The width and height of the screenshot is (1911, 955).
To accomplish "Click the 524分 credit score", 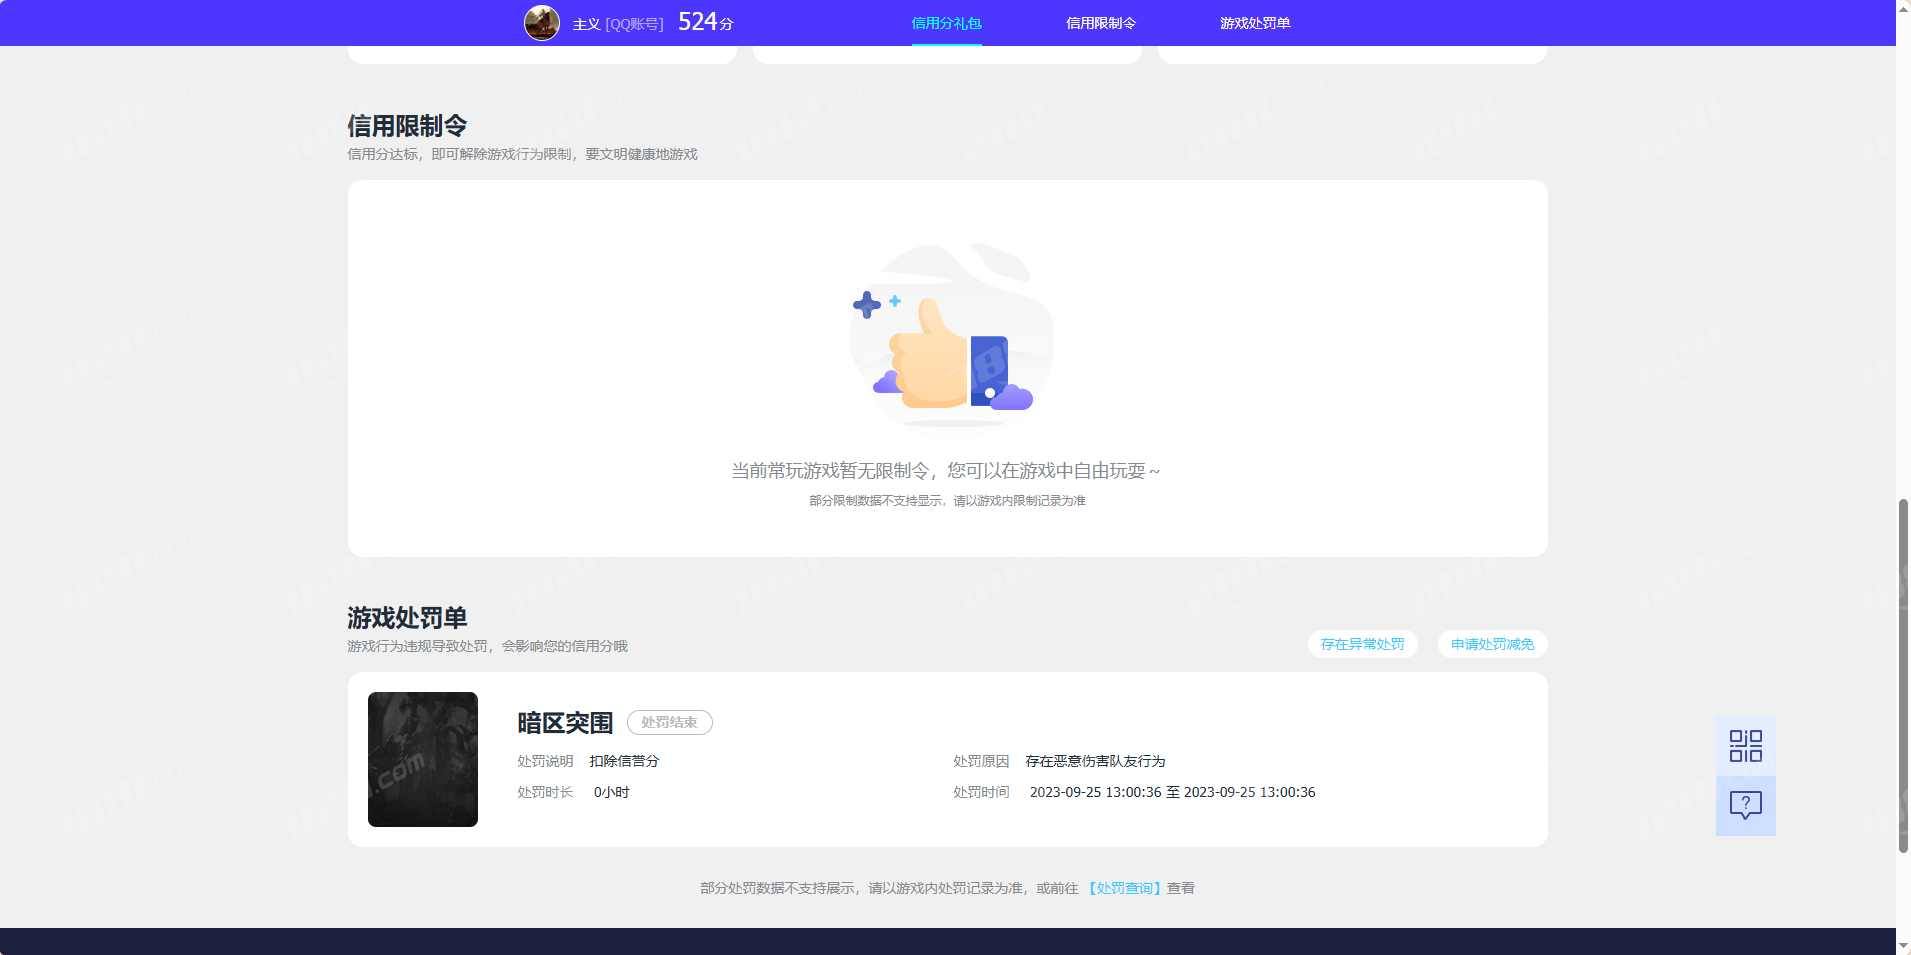I will pyautogui.click(x=706, y=22).
